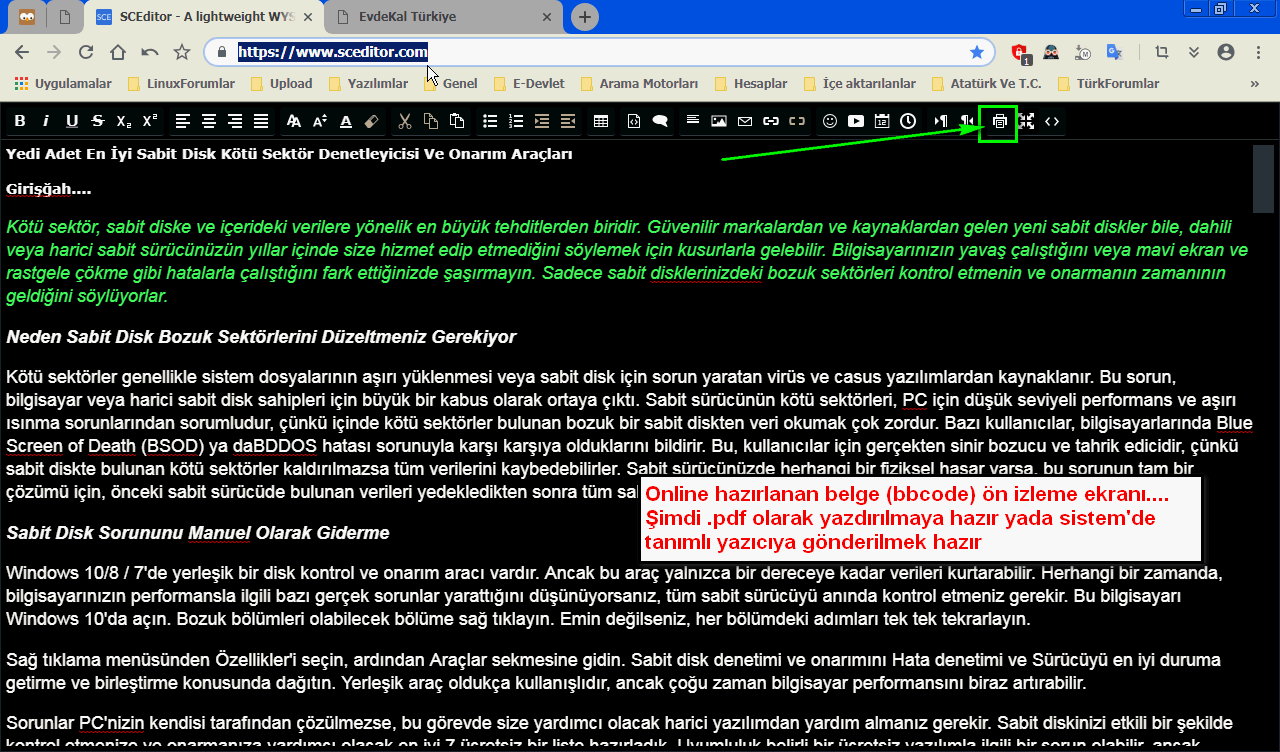Insert the current time

click(908, 121)
